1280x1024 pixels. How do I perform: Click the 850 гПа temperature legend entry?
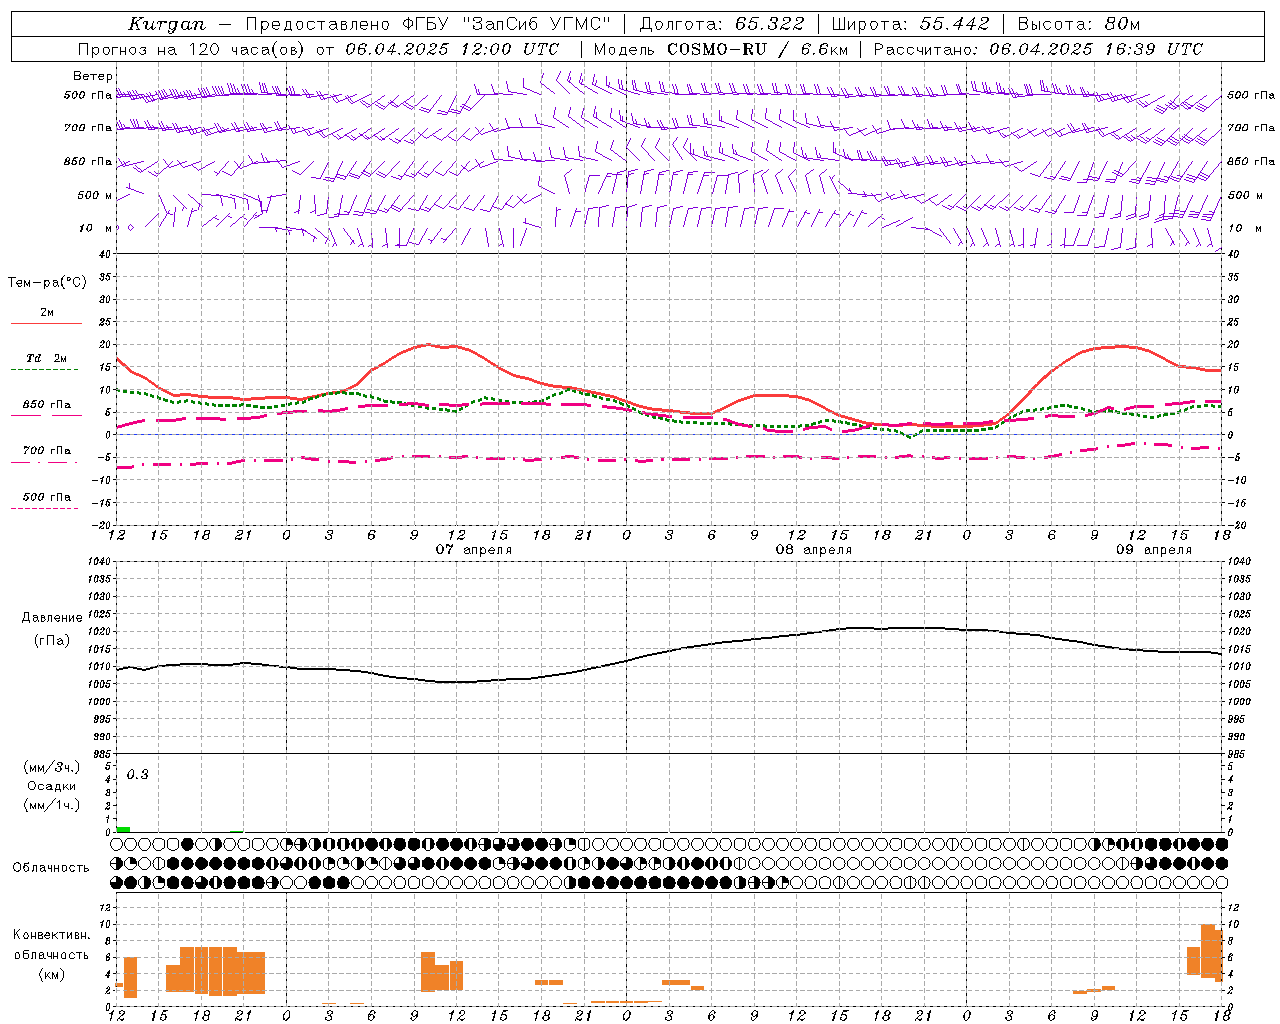pyautogui.click(x=46, y=405)
